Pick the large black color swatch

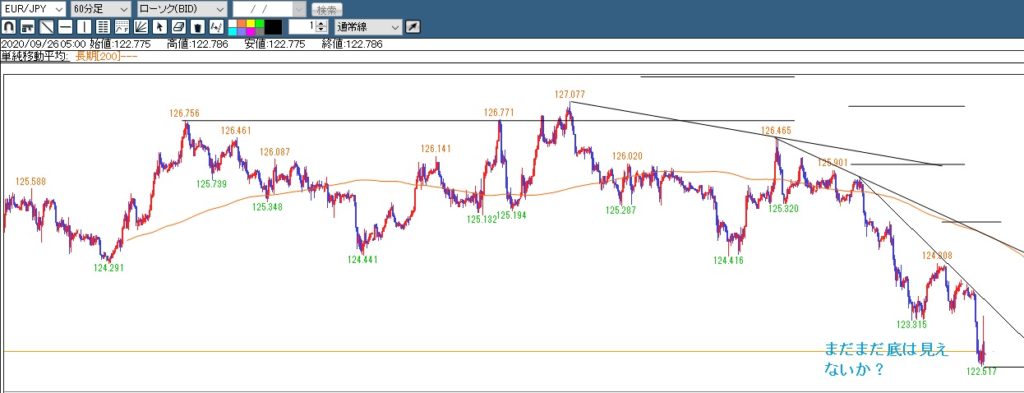click(273, 27)
